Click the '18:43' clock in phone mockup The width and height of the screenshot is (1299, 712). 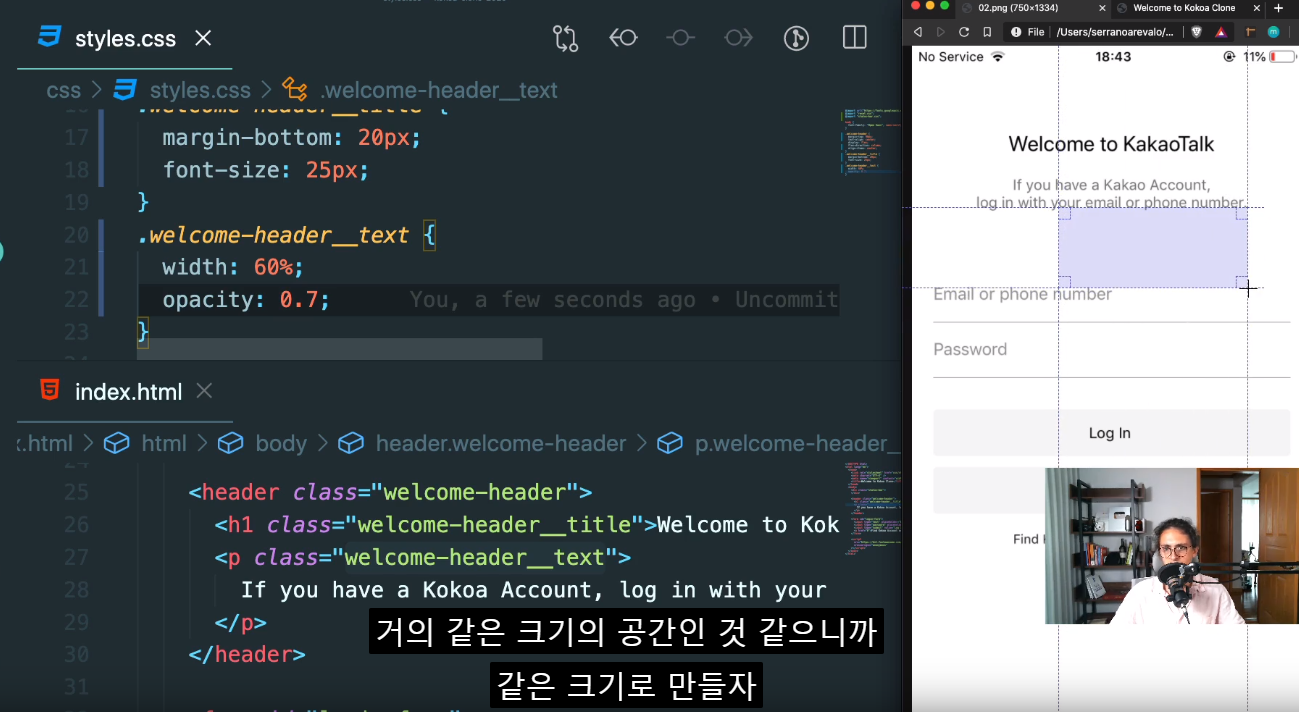pyautogui.click(x=1113, y=57)
